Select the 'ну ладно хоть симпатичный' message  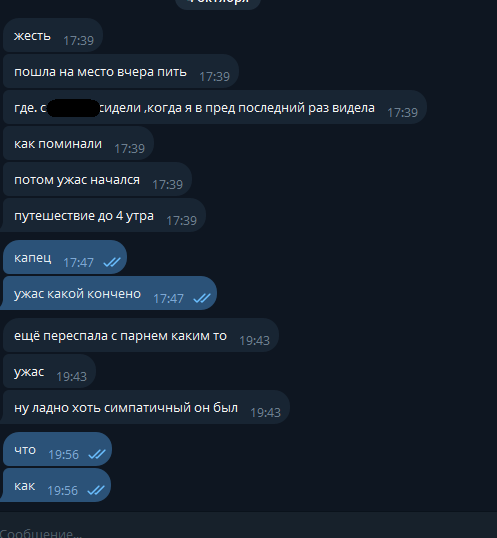click(x=145, y=407)
